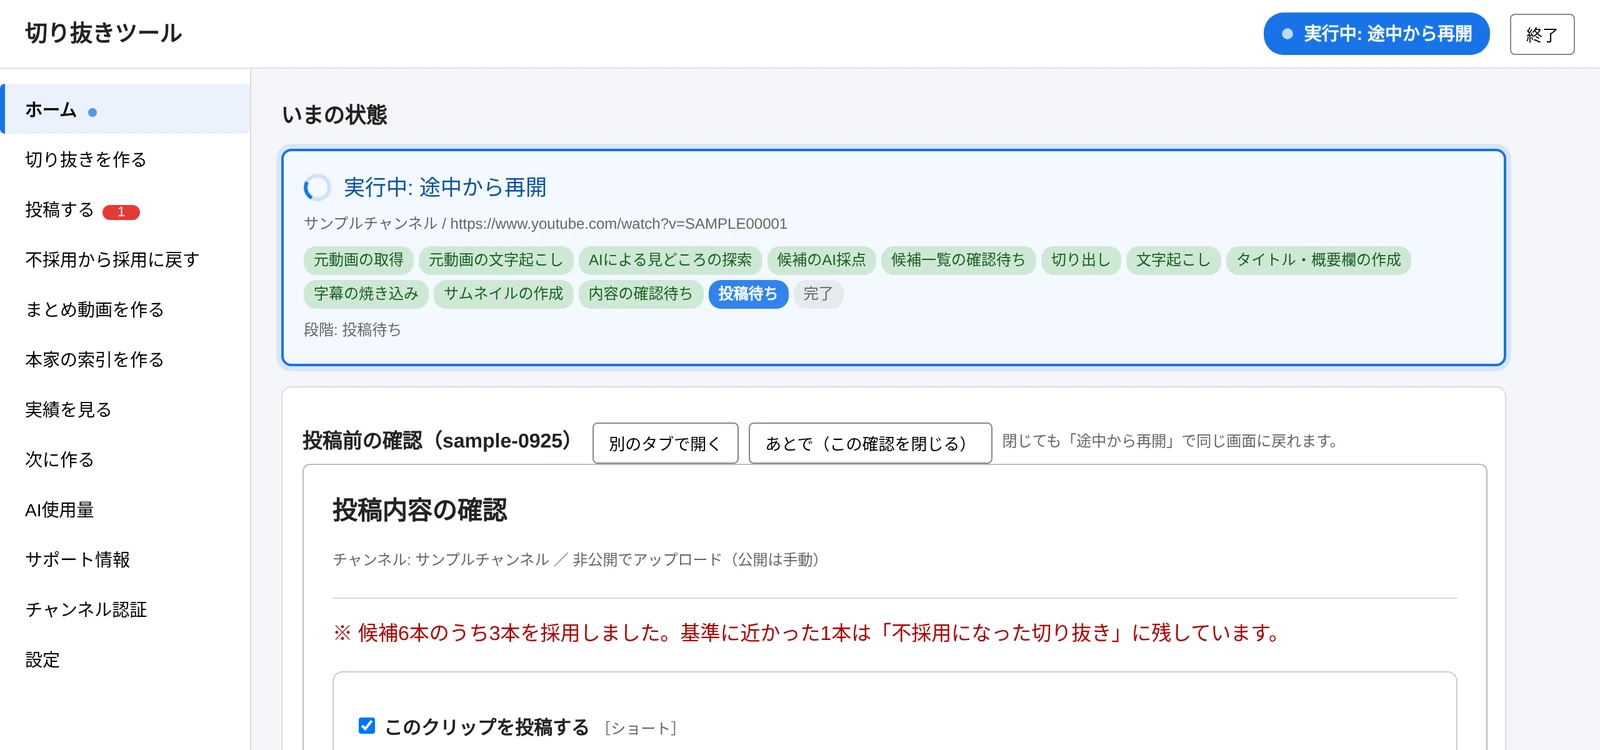Click the red 1 badge beside 投稿する
This screenshot has height=750, width=1600.
pyautogui.click(x=121, y=212)
